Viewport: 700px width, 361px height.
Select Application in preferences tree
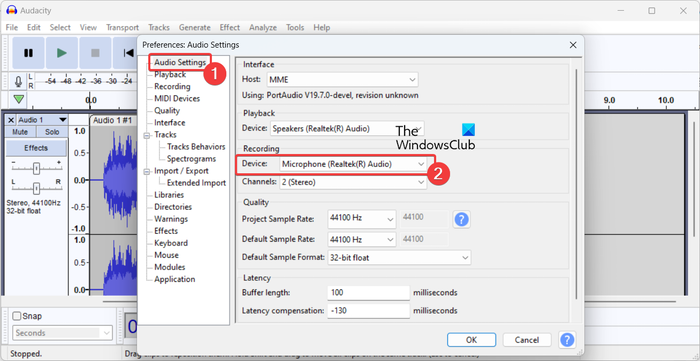pyautogui.click(x=175, y=279)
